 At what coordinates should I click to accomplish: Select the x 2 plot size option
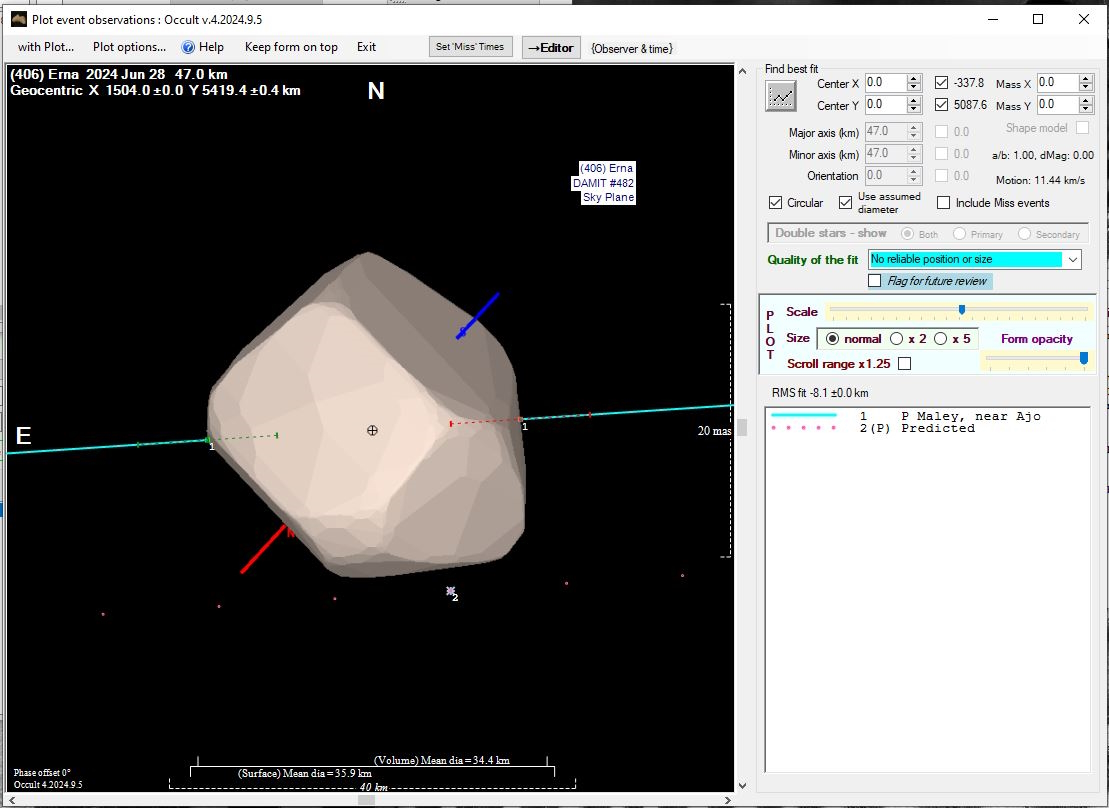[x=897, y=339]
